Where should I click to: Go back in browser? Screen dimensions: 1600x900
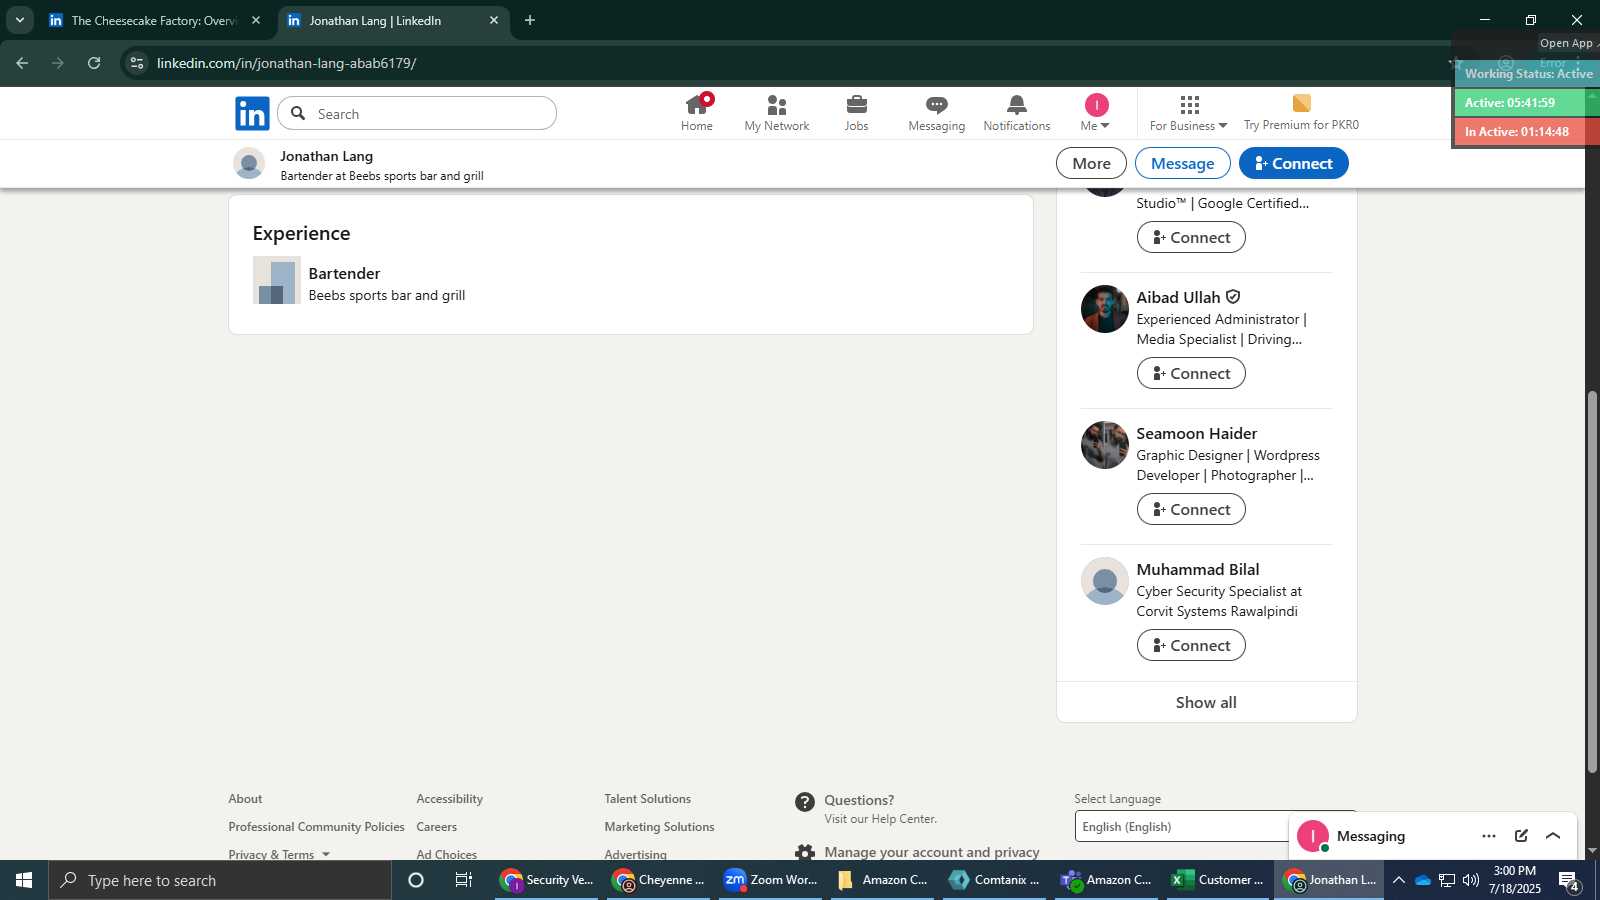pos(22,63)
